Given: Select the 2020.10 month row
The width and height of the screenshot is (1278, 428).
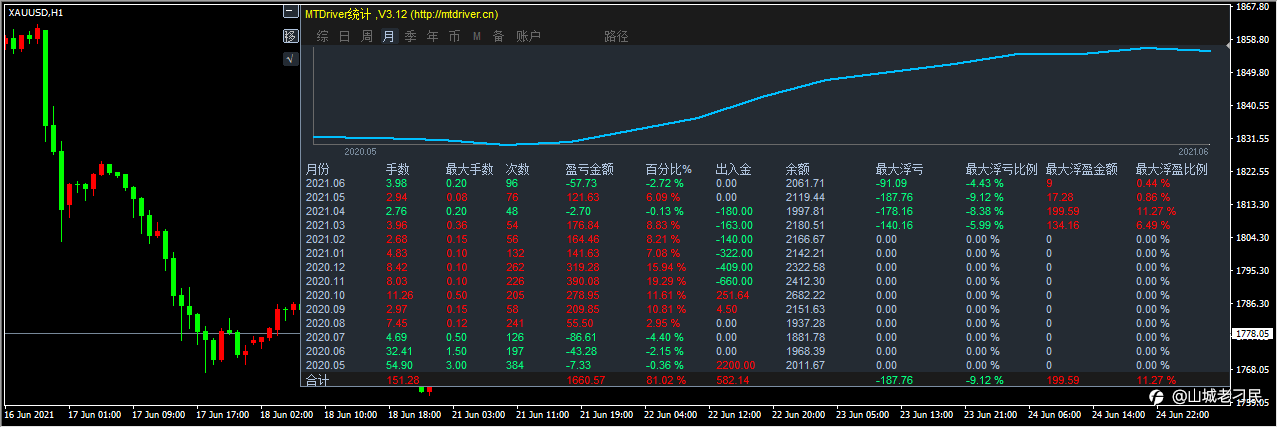Looking at the screenshot, I should (760, 295).
